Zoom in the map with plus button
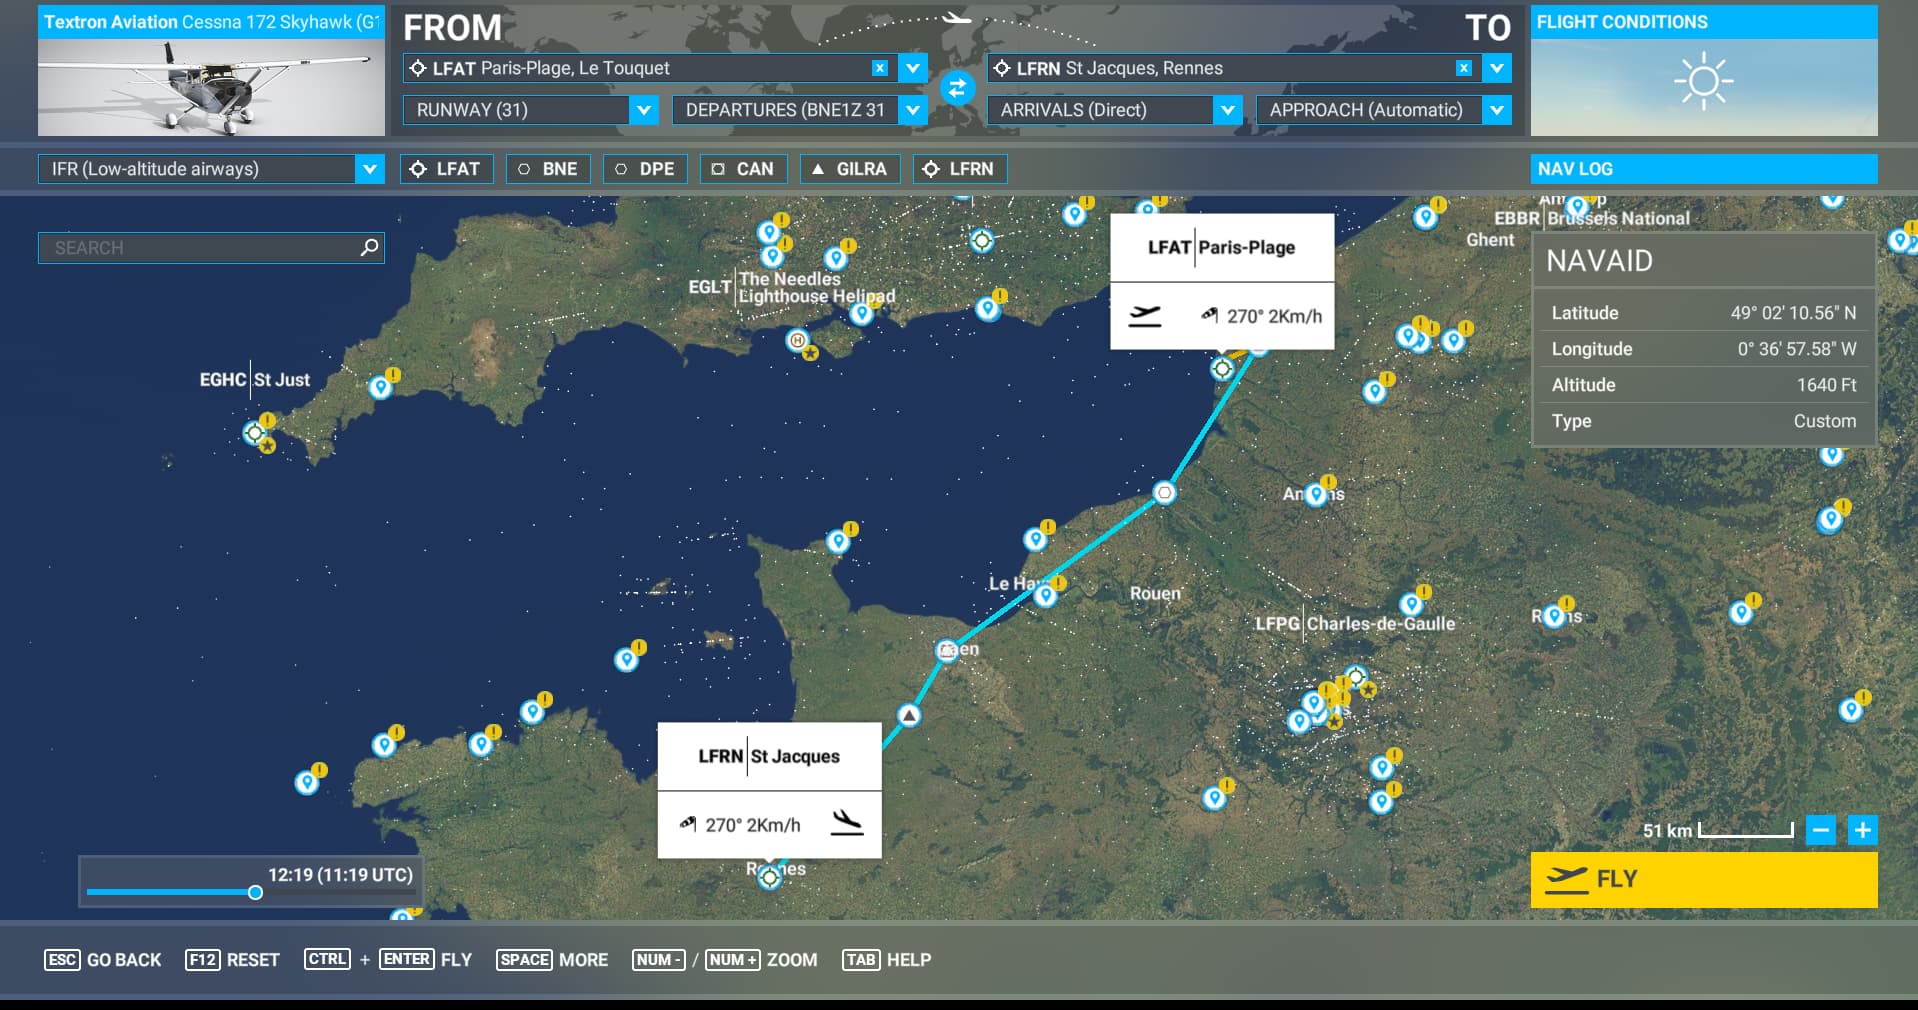The width and height of the screenshot is (1918, 1010). click(x=1862, y=830)
